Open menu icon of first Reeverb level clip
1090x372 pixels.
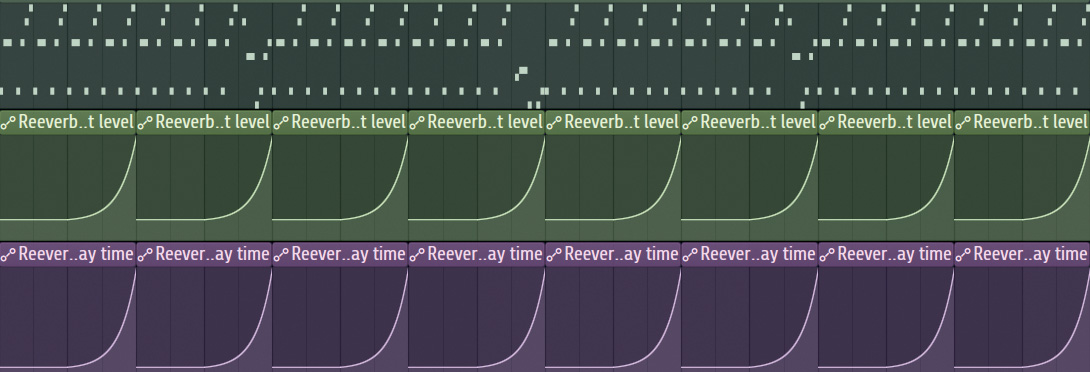[x=8, y=123]
